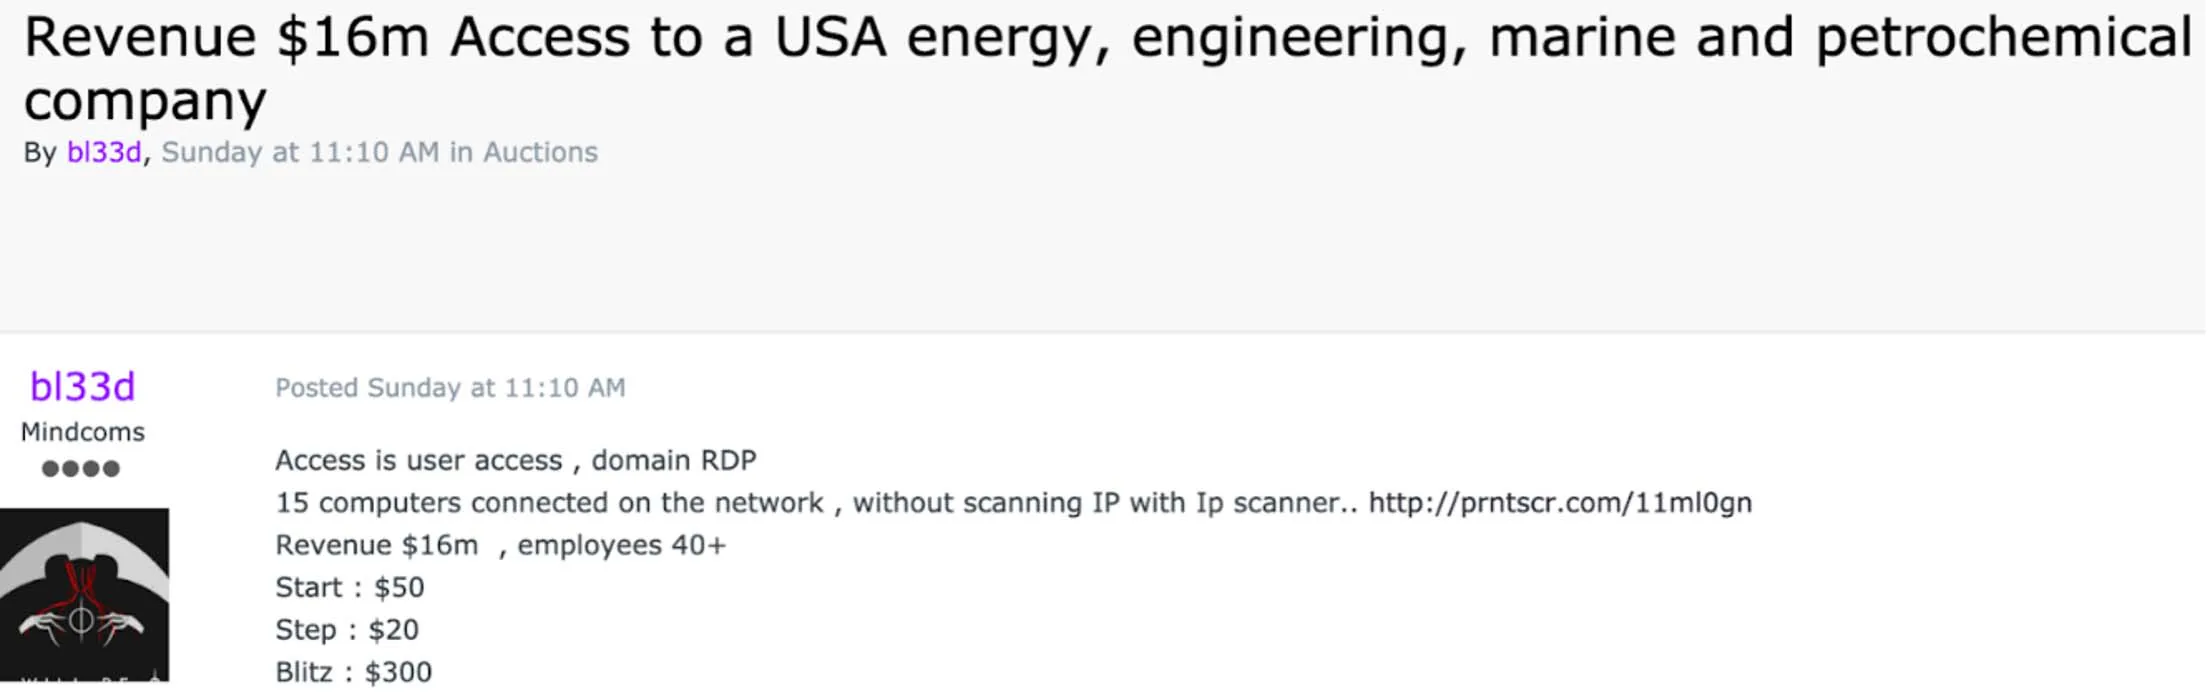Image resolution: width=2208 pixels, height=692 pixels.
Task: Open the Auctions forum link
Action: coord(540,152)
